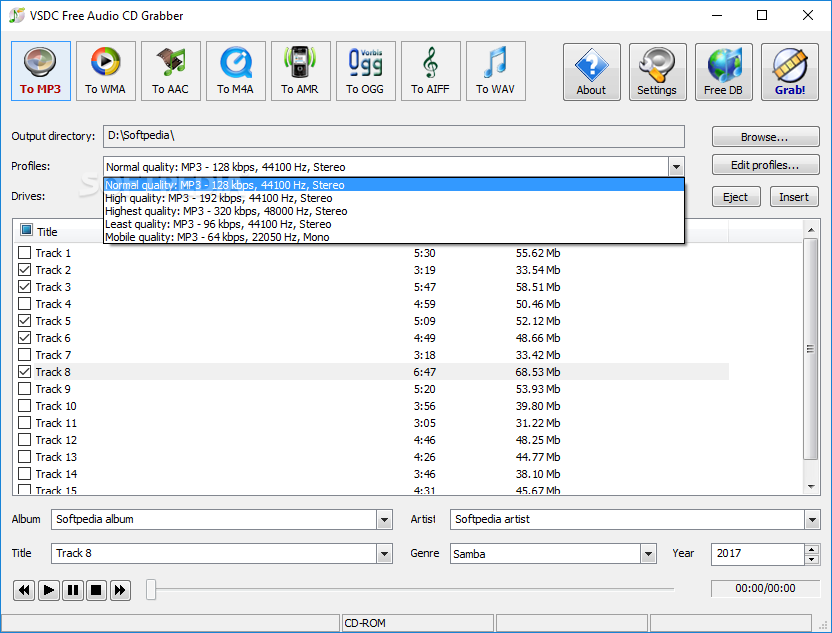Click the Browse... button
This screenshot has height=633, width=832.
pyautogui.click(x=765, y=137)
